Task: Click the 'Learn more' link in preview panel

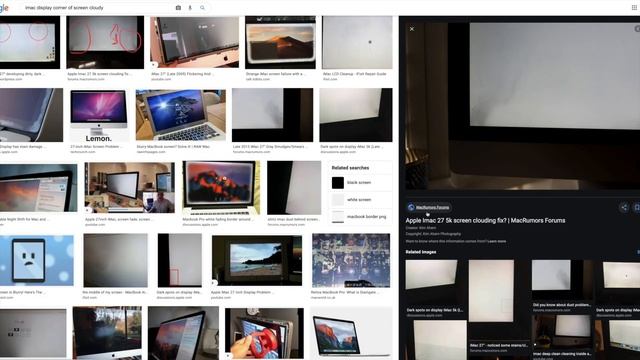Action: (x=497, y=241)
